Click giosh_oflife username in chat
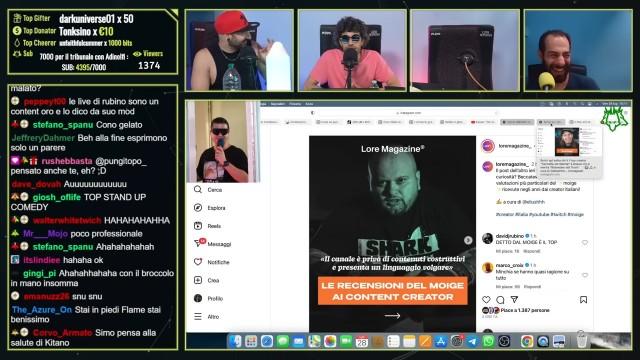 point(57,197)
